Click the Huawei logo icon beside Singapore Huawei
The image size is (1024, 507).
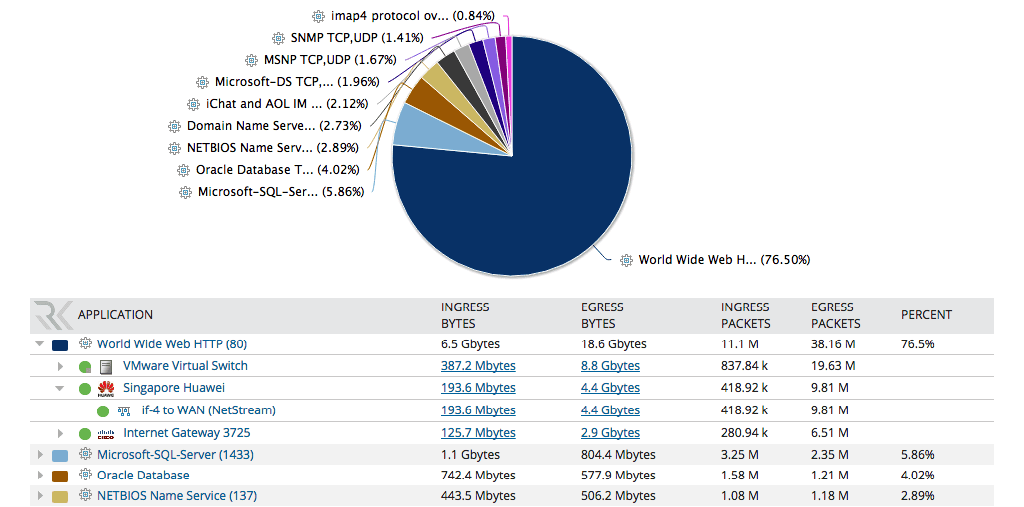106,388
